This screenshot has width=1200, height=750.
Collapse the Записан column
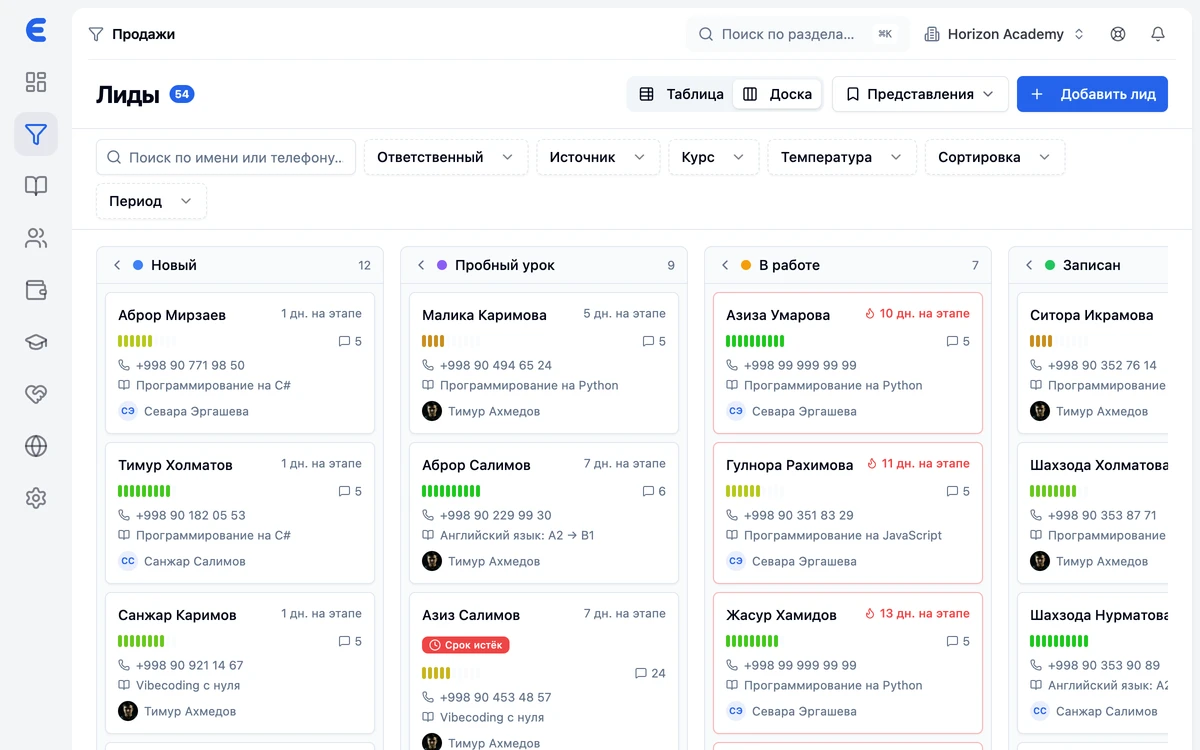tap(1029, 265)
